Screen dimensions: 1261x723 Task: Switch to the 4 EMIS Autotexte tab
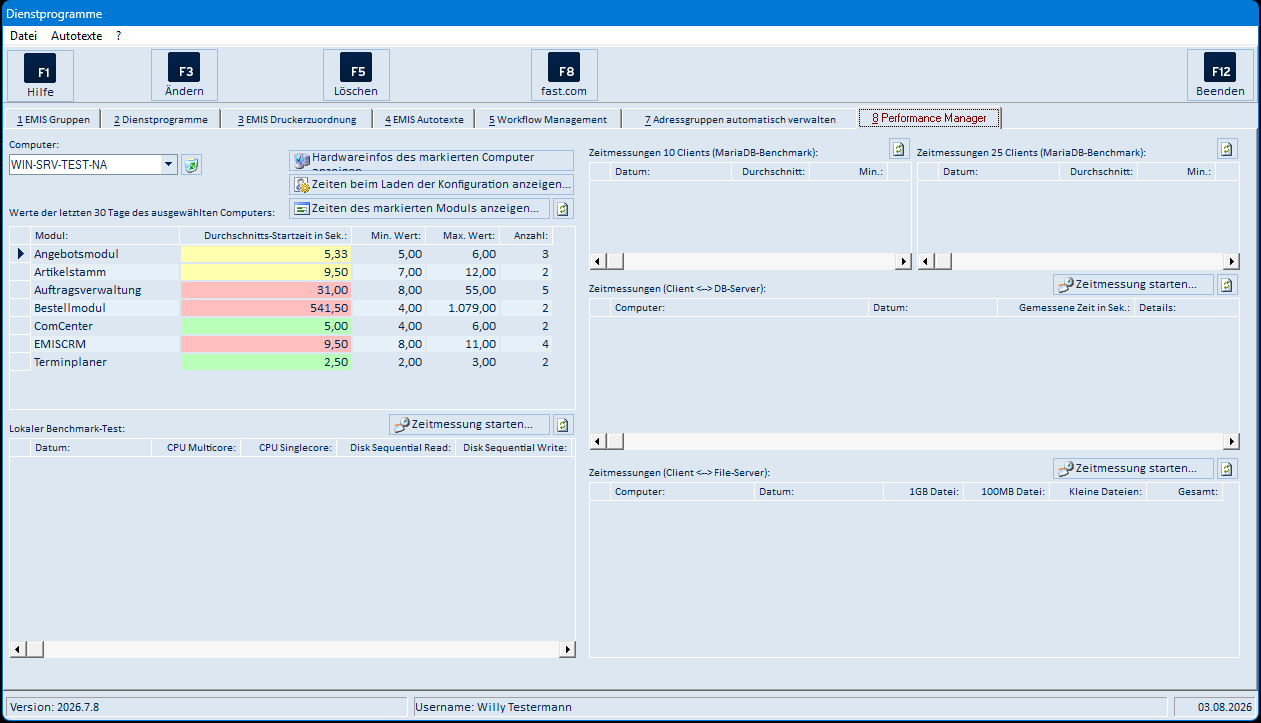tap(424, 119)
